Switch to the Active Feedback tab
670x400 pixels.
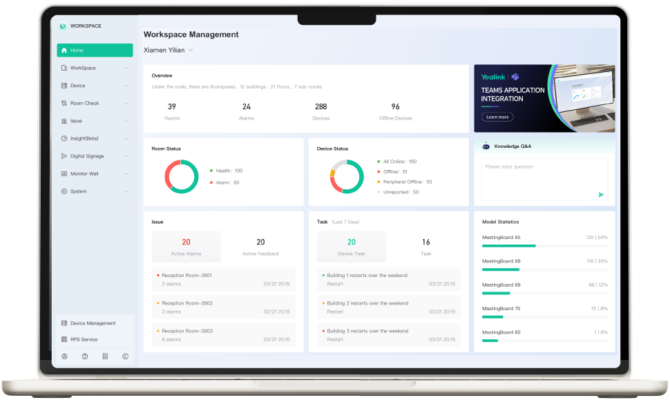261,247
